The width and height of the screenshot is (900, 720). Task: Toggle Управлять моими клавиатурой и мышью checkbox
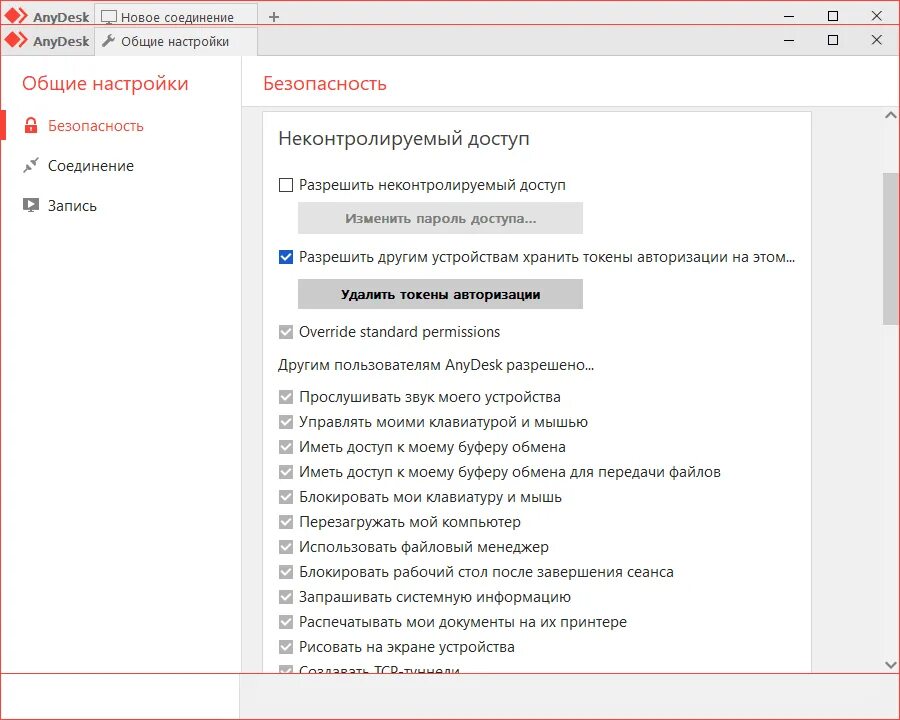(x=286, y=422)
